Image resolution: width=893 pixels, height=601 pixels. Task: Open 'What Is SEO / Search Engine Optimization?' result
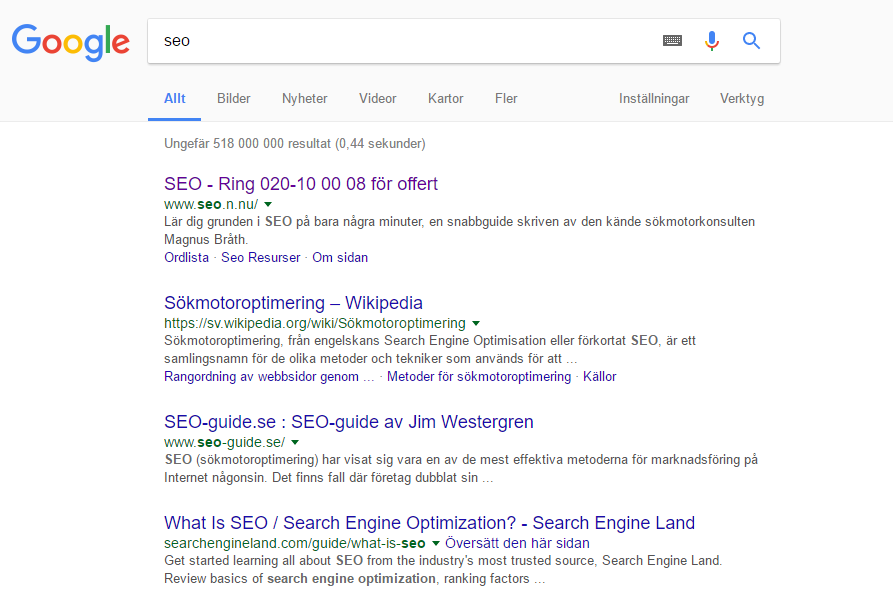pyautogui.click(x=429, y=523)
